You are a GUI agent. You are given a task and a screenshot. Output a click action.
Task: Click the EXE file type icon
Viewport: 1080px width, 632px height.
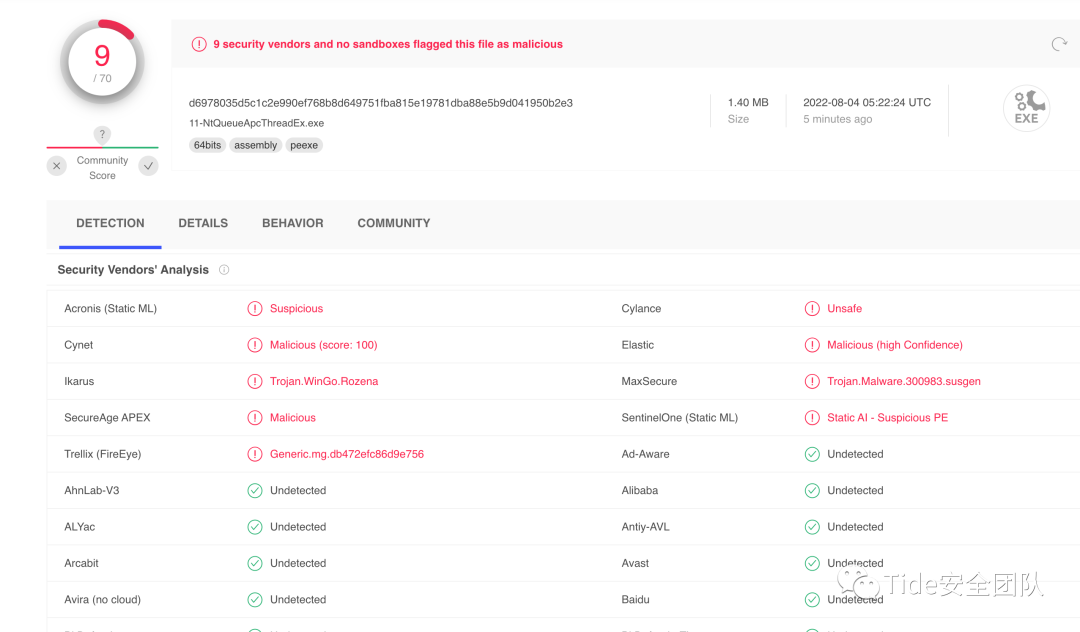tap(1026, 109)
